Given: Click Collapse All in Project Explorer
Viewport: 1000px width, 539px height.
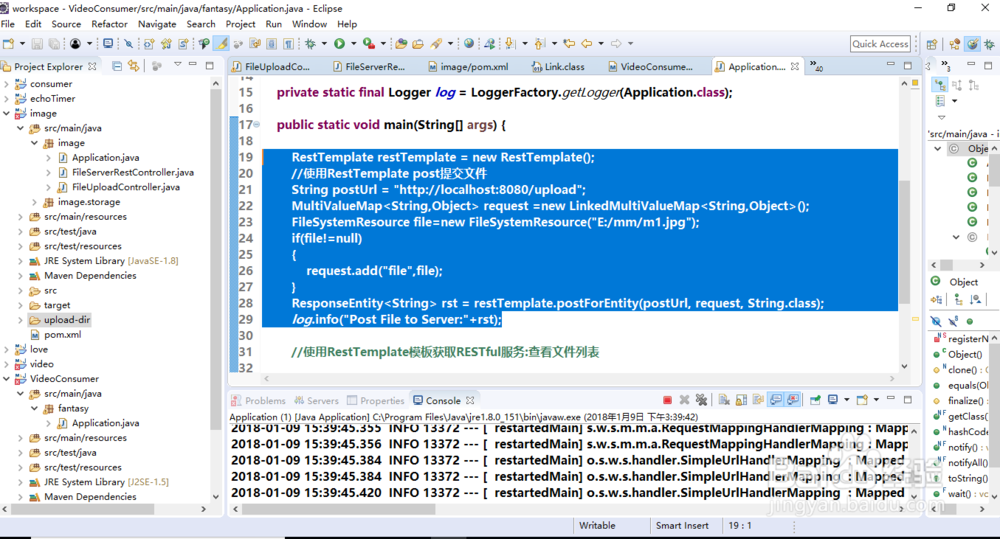Looking at the screenshot, I should coord(117,66).
